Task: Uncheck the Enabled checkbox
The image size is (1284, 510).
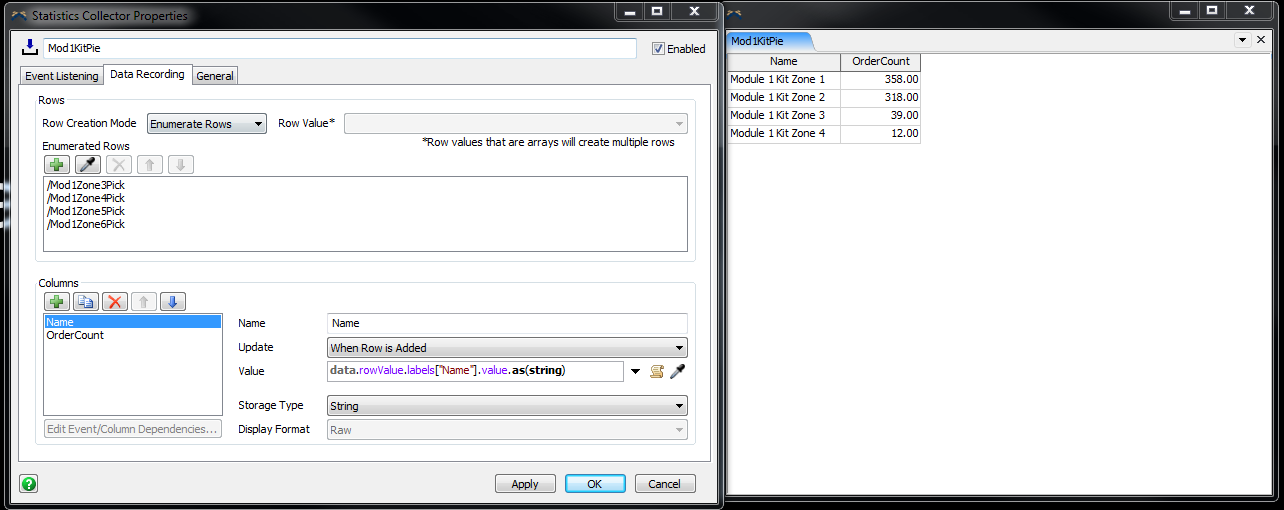Action: pyautogui.click(x=658, y=48)
